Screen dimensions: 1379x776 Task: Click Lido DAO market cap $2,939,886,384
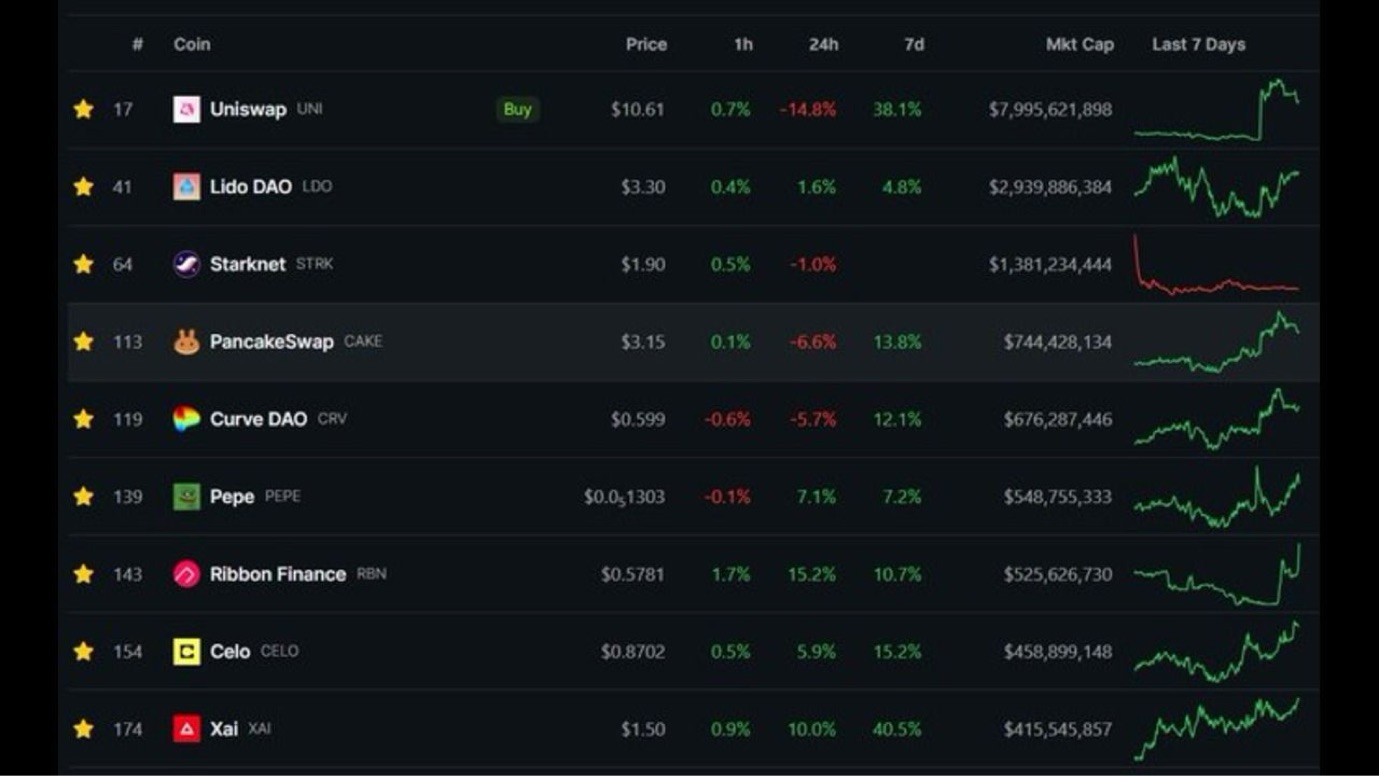1050,187
